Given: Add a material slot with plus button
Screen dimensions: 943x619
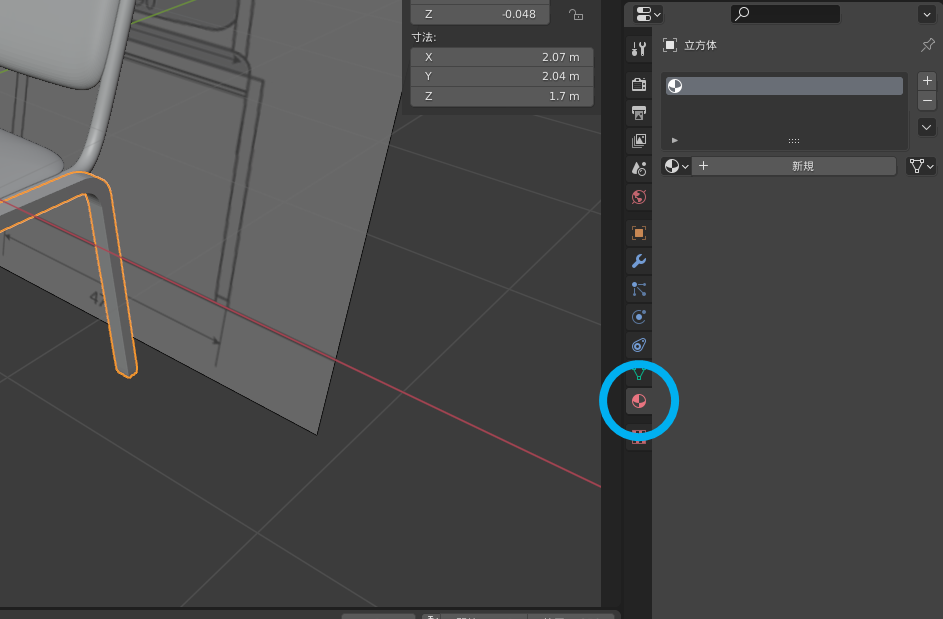Looking at the screenshot, I should point(927,81).
